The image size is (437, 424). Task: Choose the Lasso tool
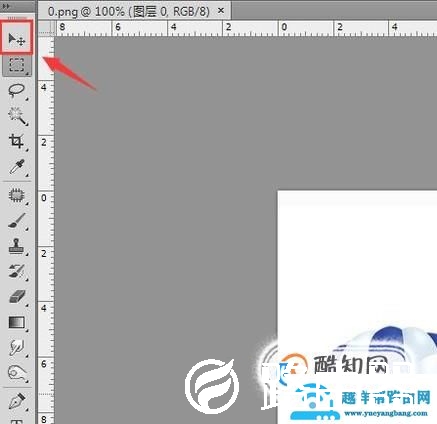[x=17, y=91]
